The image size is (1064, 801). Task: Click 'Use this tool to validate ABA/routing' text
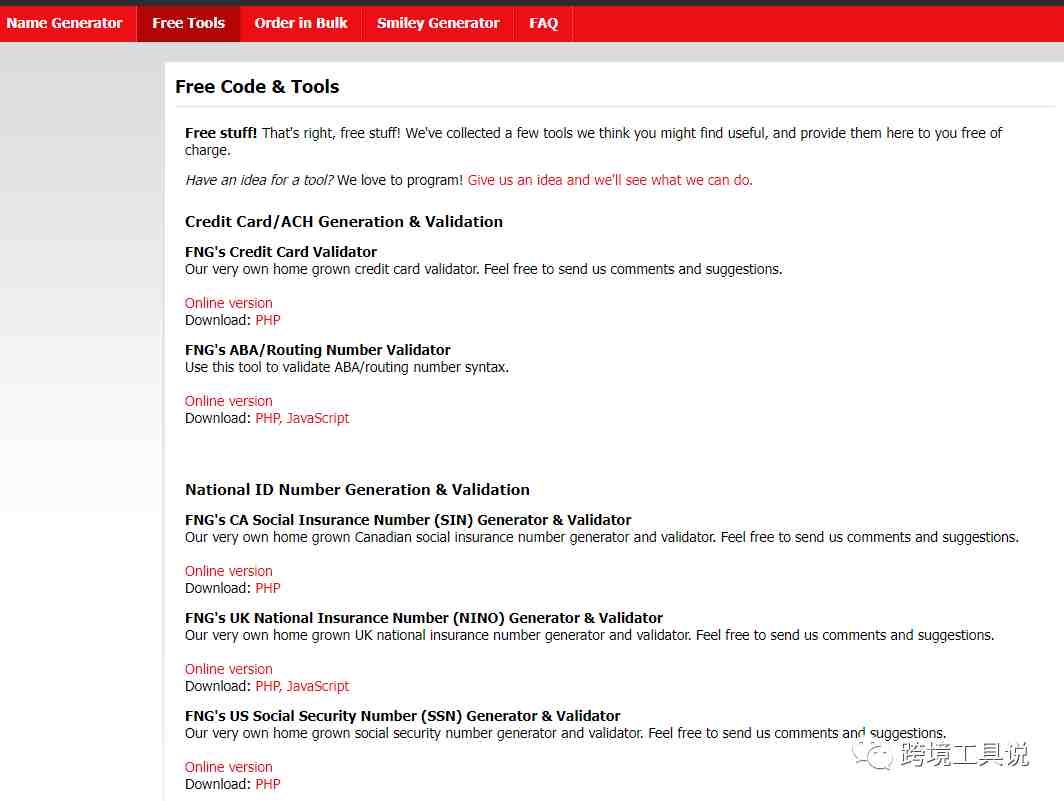coord(347,367)
